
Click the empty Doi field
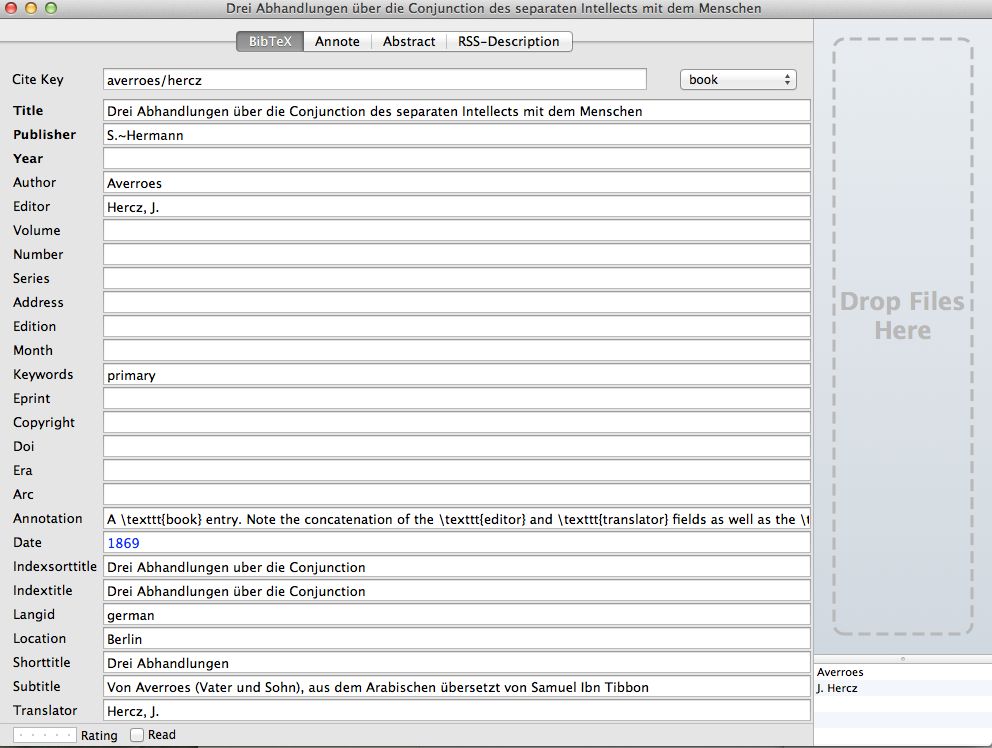(x=457, y=447)
